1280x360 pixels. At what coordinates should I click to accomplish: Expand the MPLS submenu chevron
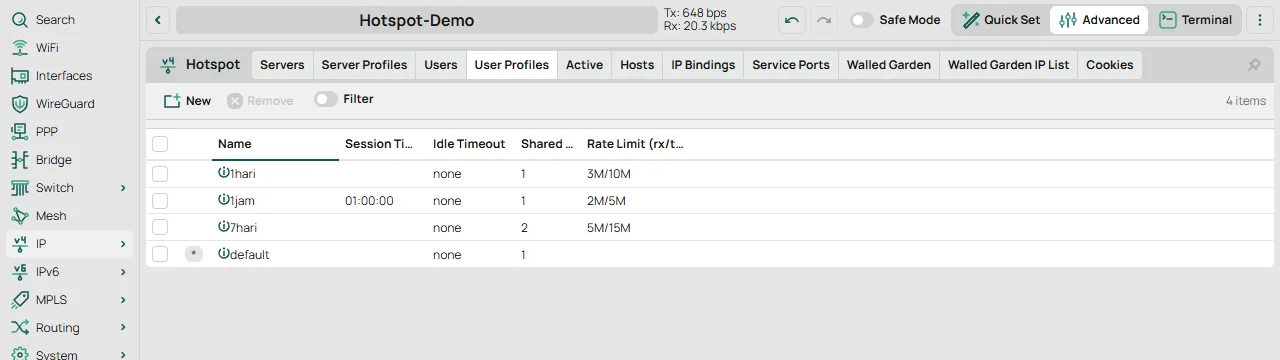point(123,300)
